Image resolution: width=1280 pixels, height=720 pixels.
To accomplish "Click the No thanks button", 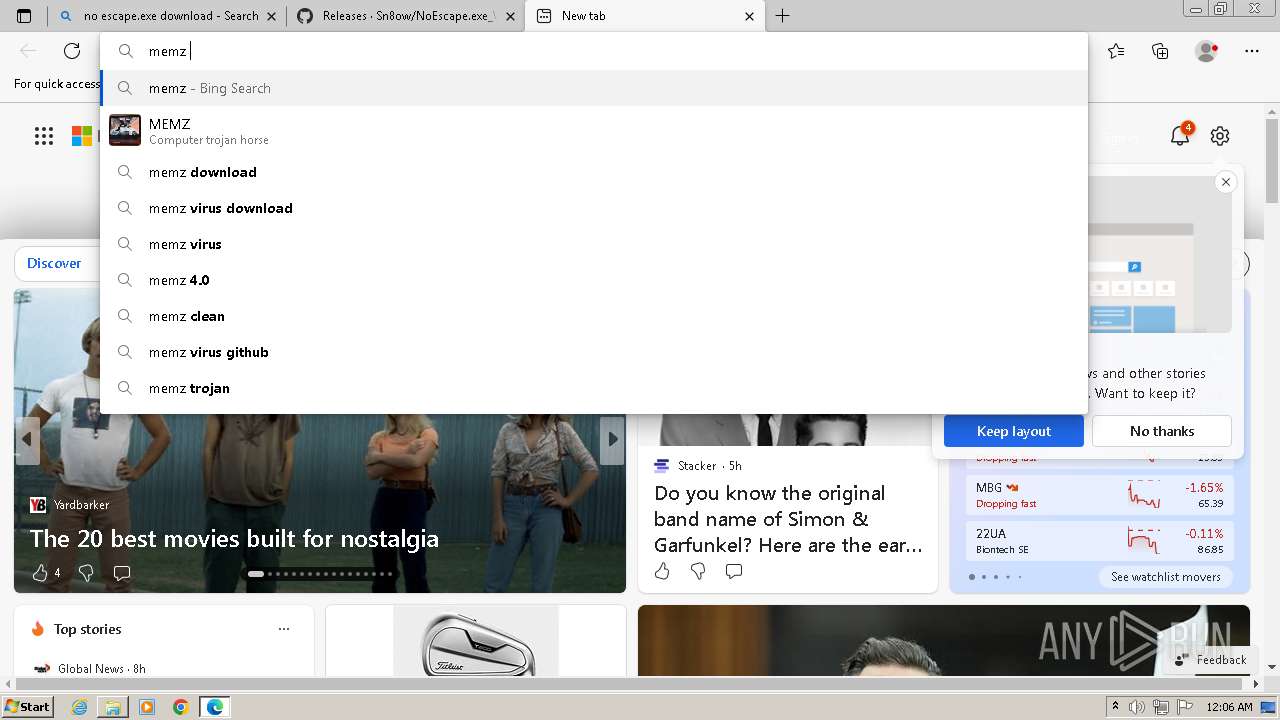I will 1162,431.
